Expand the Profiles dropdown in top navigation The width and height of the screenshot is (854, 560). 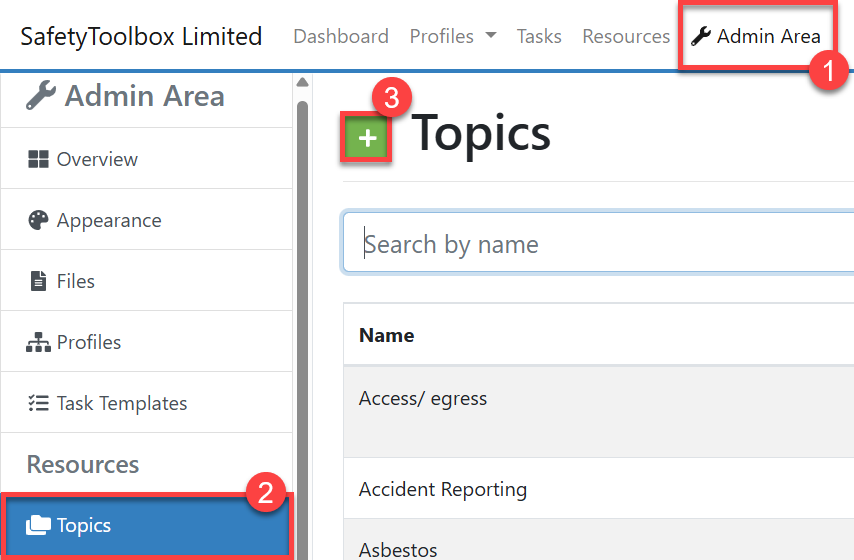coord(452,37)
